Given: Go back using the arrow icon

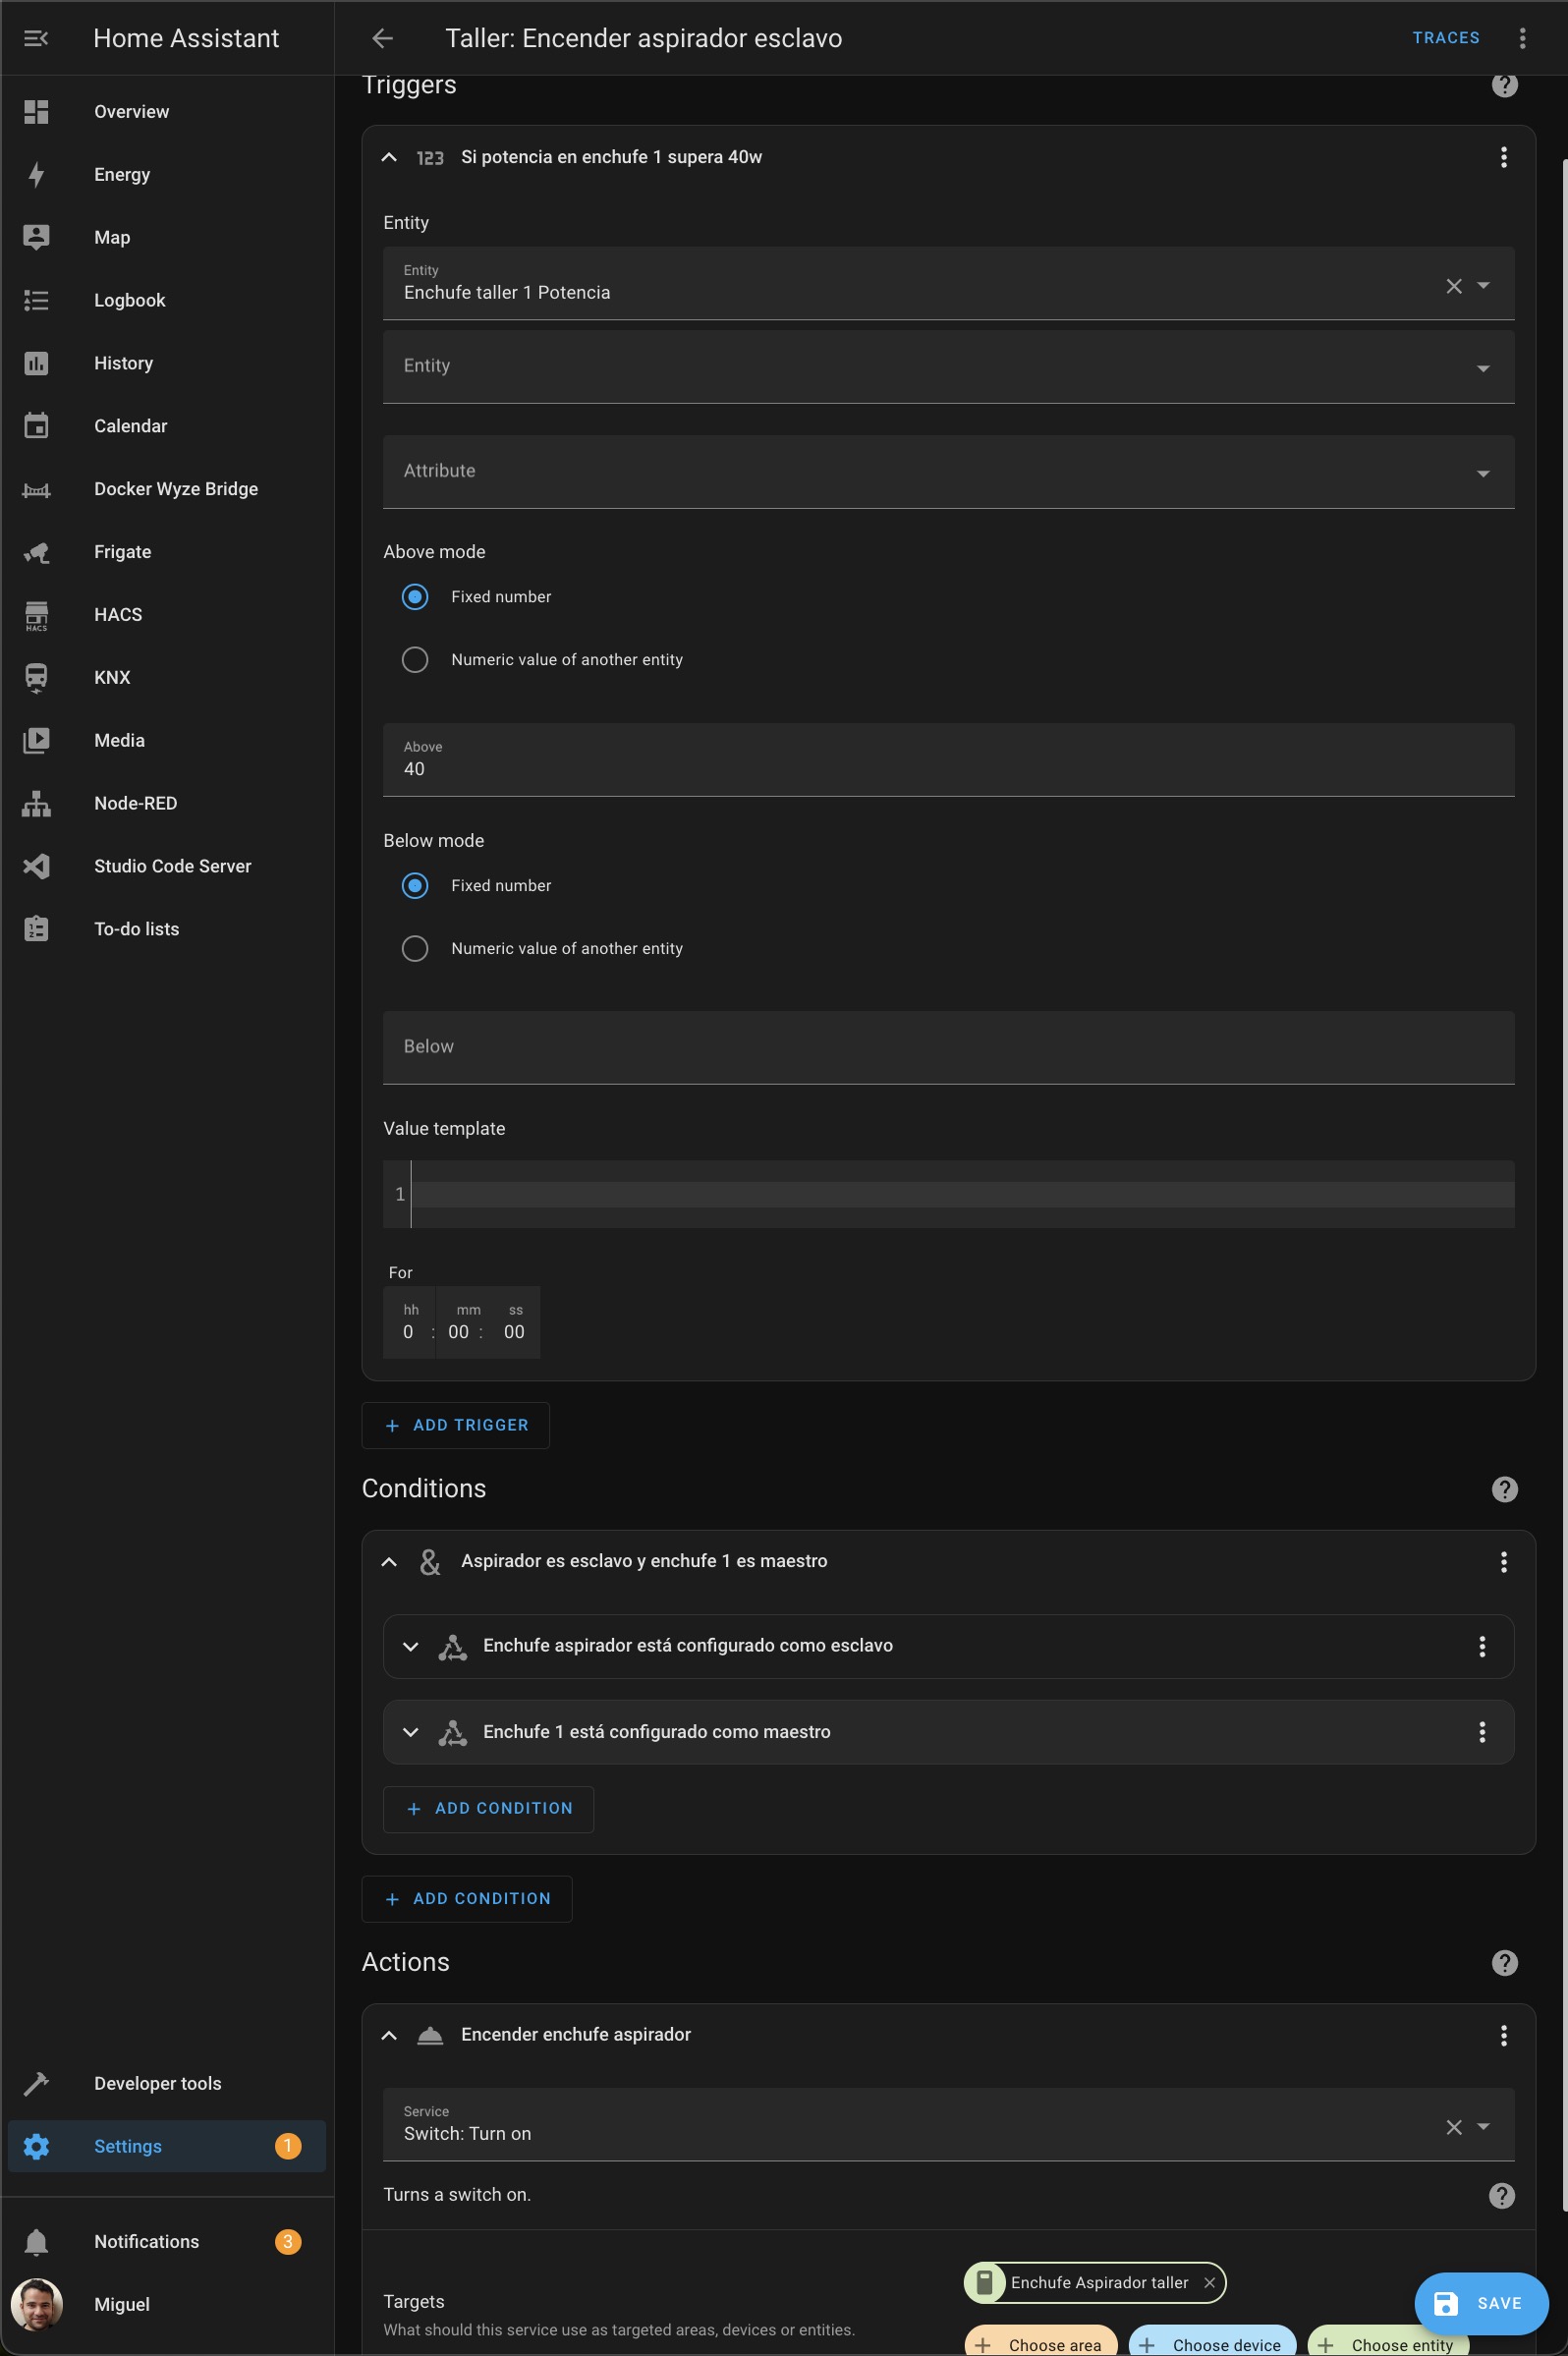Looking at the screenshot, I should [x=382, y=38].
